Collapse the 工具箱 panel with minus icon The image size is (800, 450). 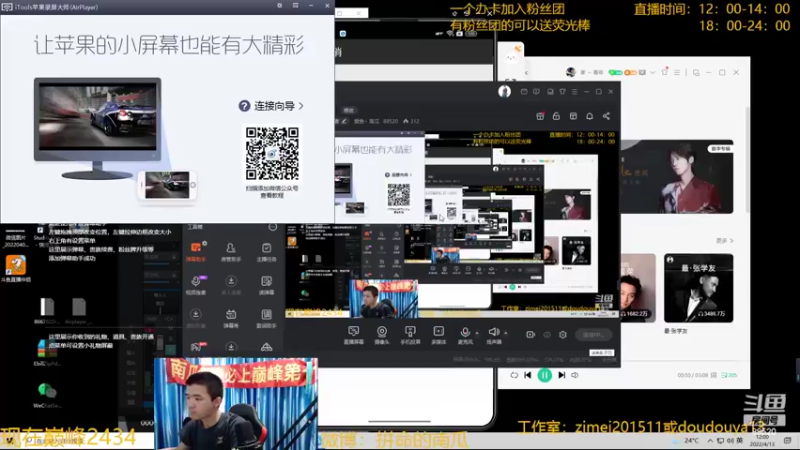[x=272, y=227]
